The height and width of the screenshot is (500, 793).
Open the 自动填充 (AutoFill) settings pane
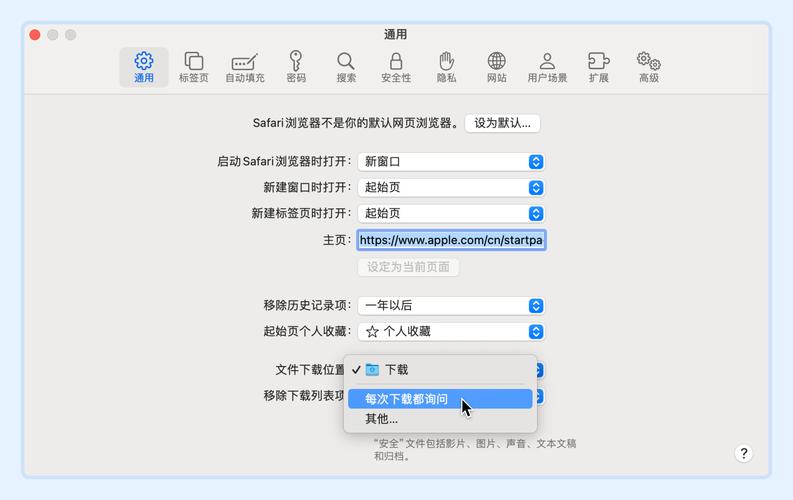(x=245, y=67)
